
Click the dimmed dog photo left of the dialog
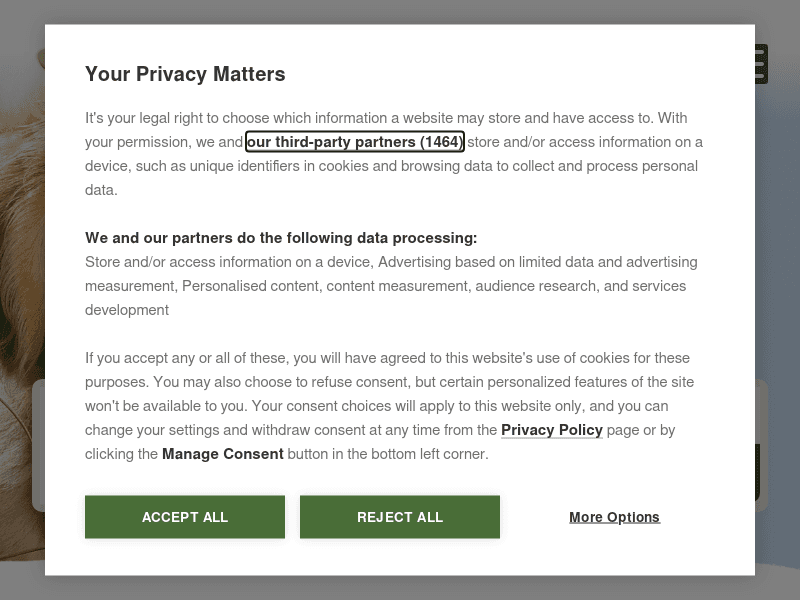coord(20,250)
